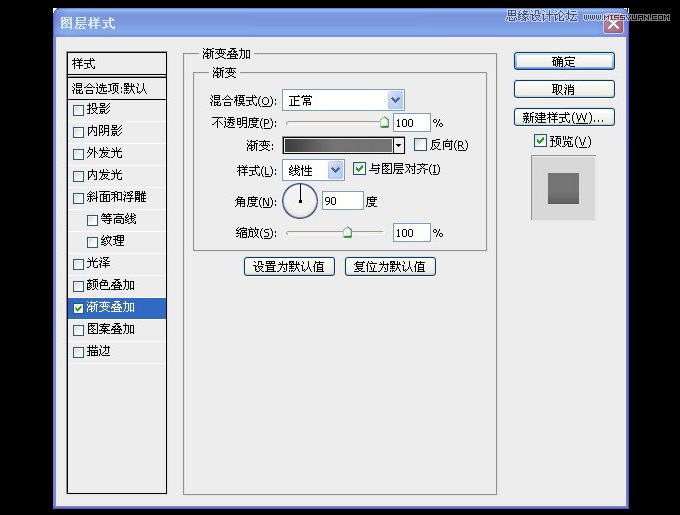Click the 设置为默认值 button
This screenshot has width=680, height=515.
(289, 267)
